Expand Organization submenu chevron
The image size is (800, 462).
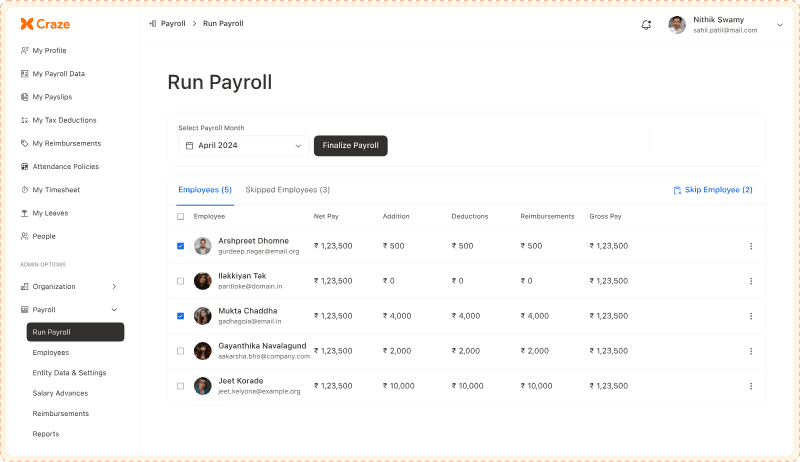(114, 287)
